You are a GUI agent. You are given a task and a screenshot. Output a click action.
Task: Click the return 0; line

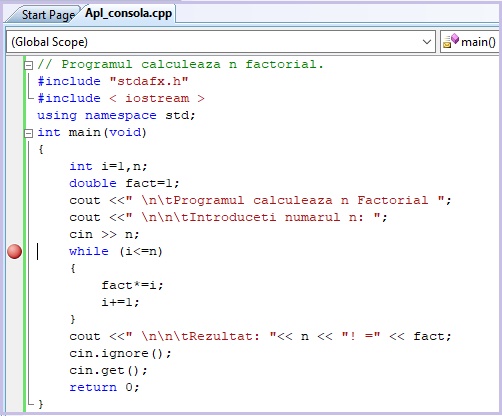click(104, 387)
